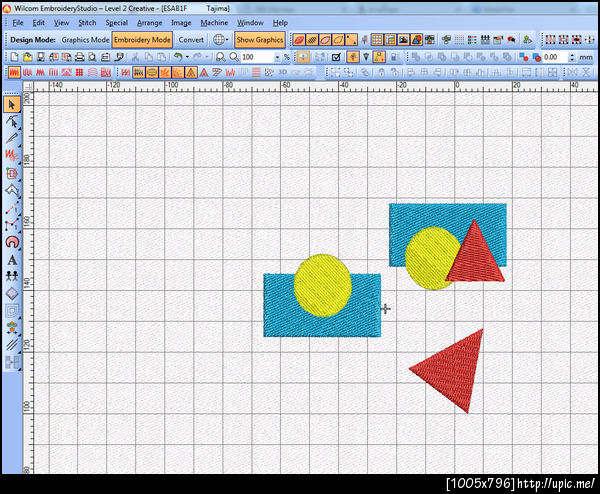600x494 pixels.
Task: Toggle the needle points display icon
Action: point(351,39)
